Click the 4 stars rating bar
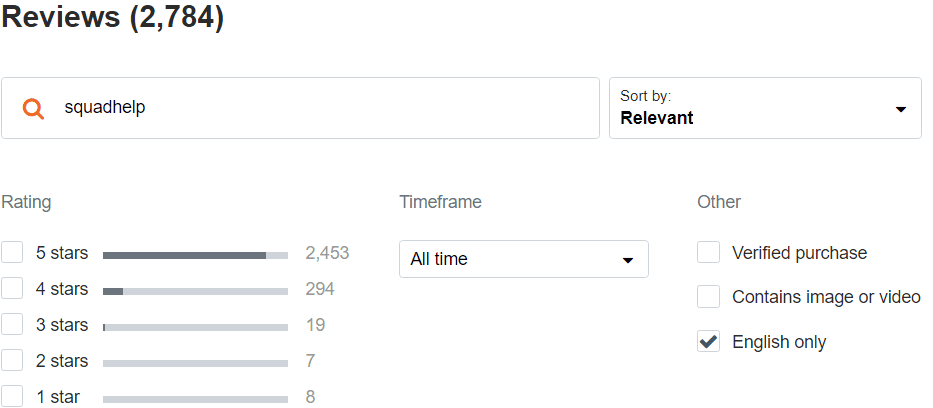This screenshot has height=408, width=933. (195, 291)
